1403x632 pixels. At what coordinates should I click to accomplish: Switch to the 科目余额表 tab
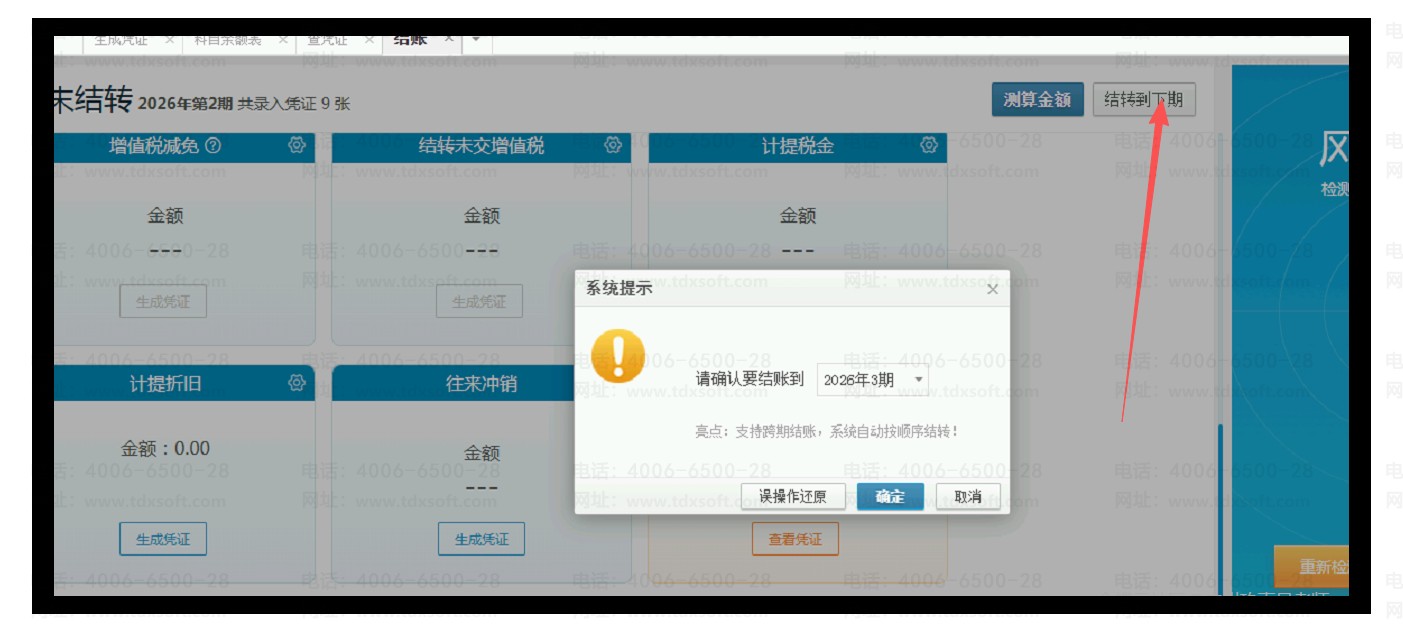point(227,40)
